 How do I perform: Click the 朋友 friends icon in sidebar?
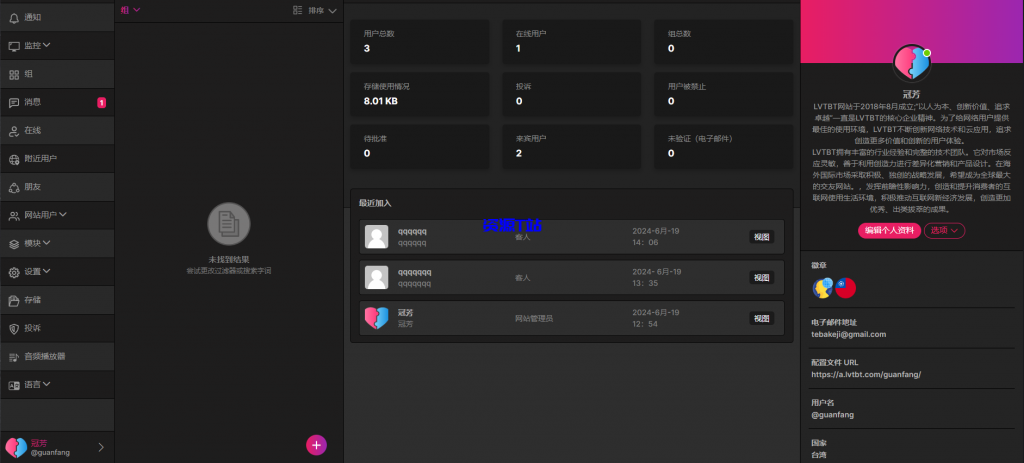pos(14,186)
